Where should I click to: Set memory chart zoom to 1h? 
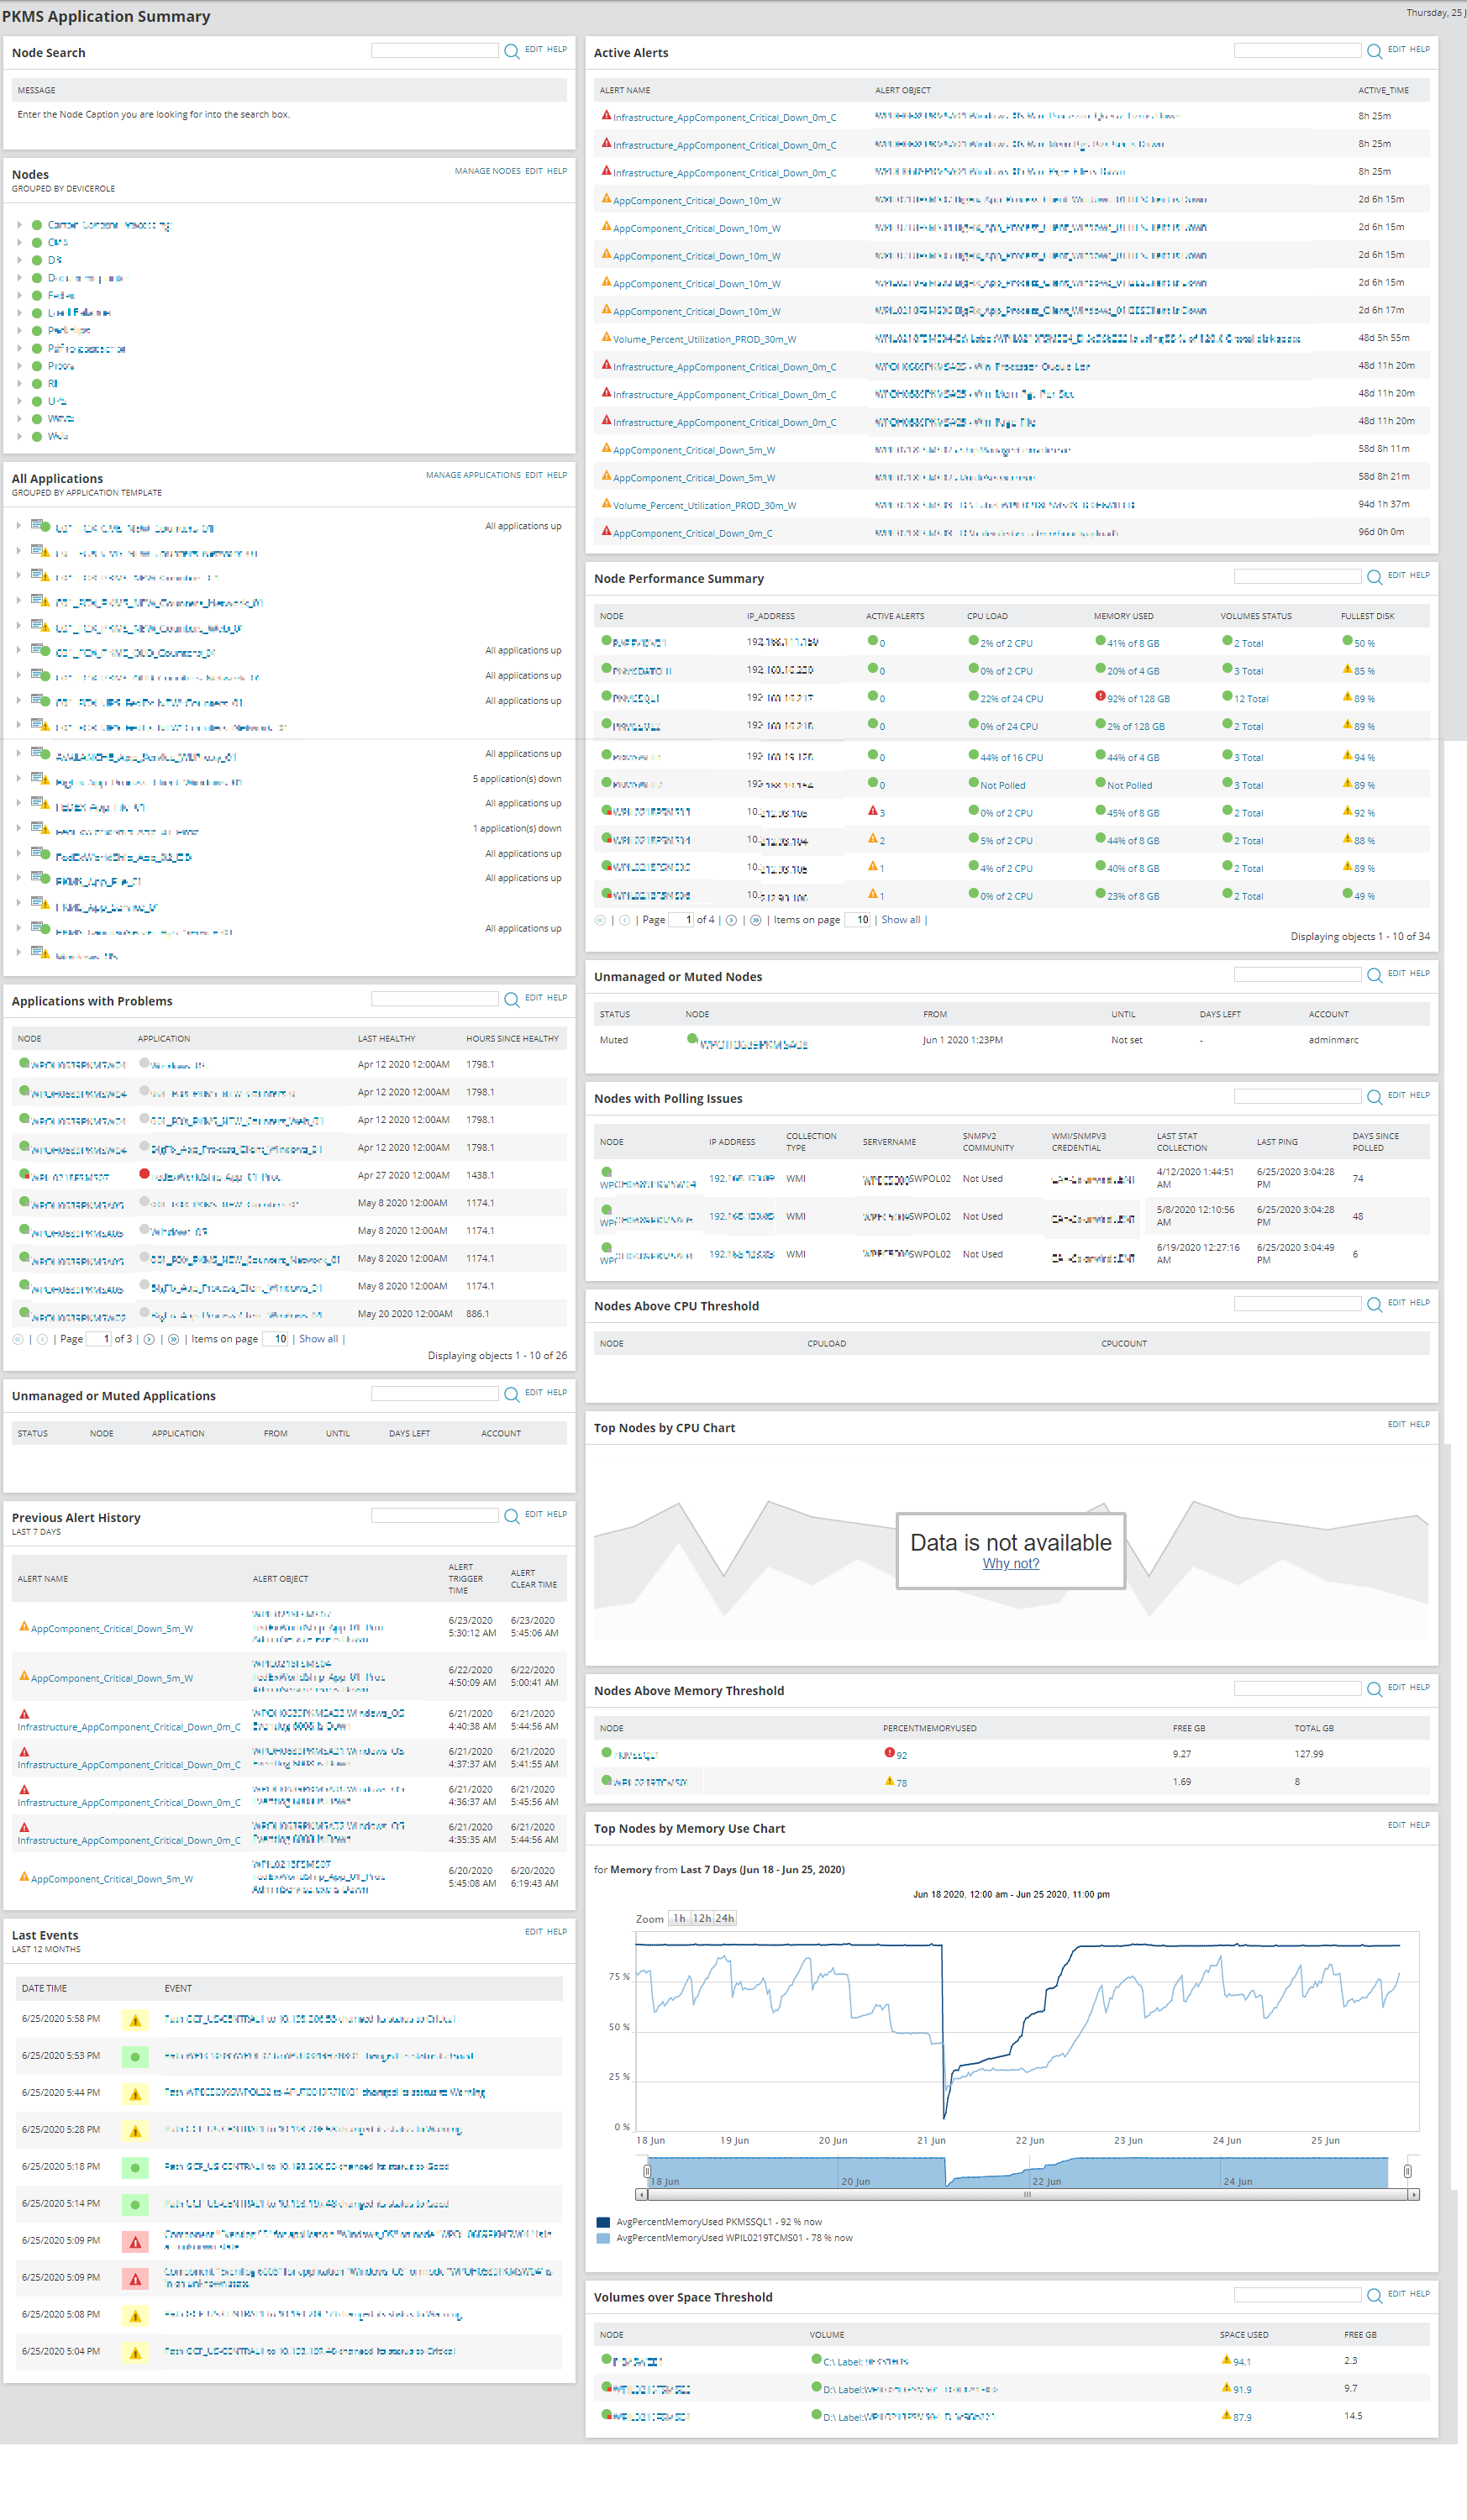[679, 1918]
